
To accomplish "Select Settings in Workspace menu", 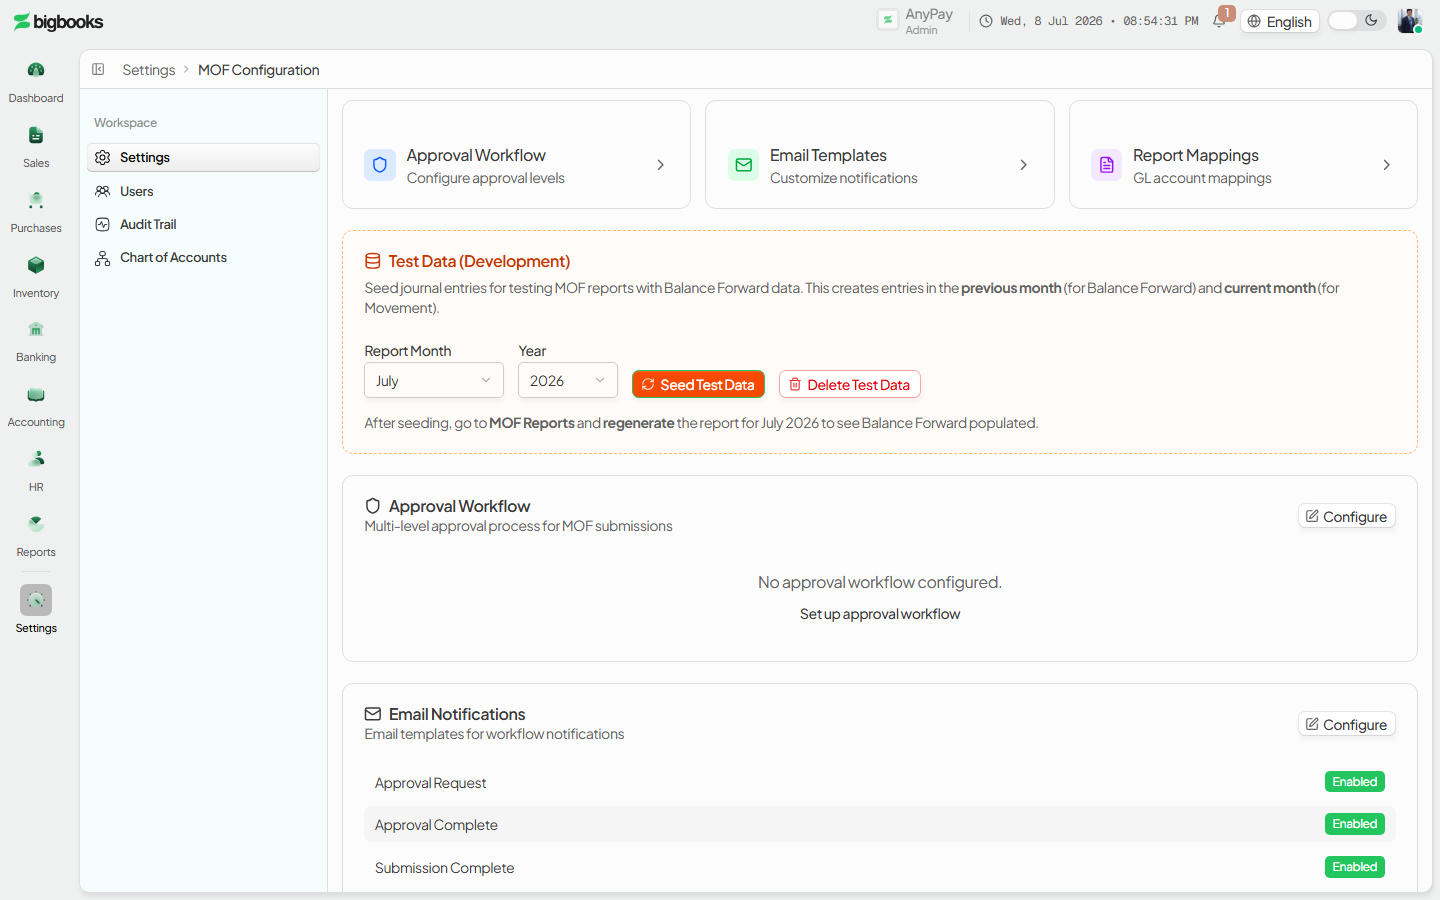I will [204, 157].
